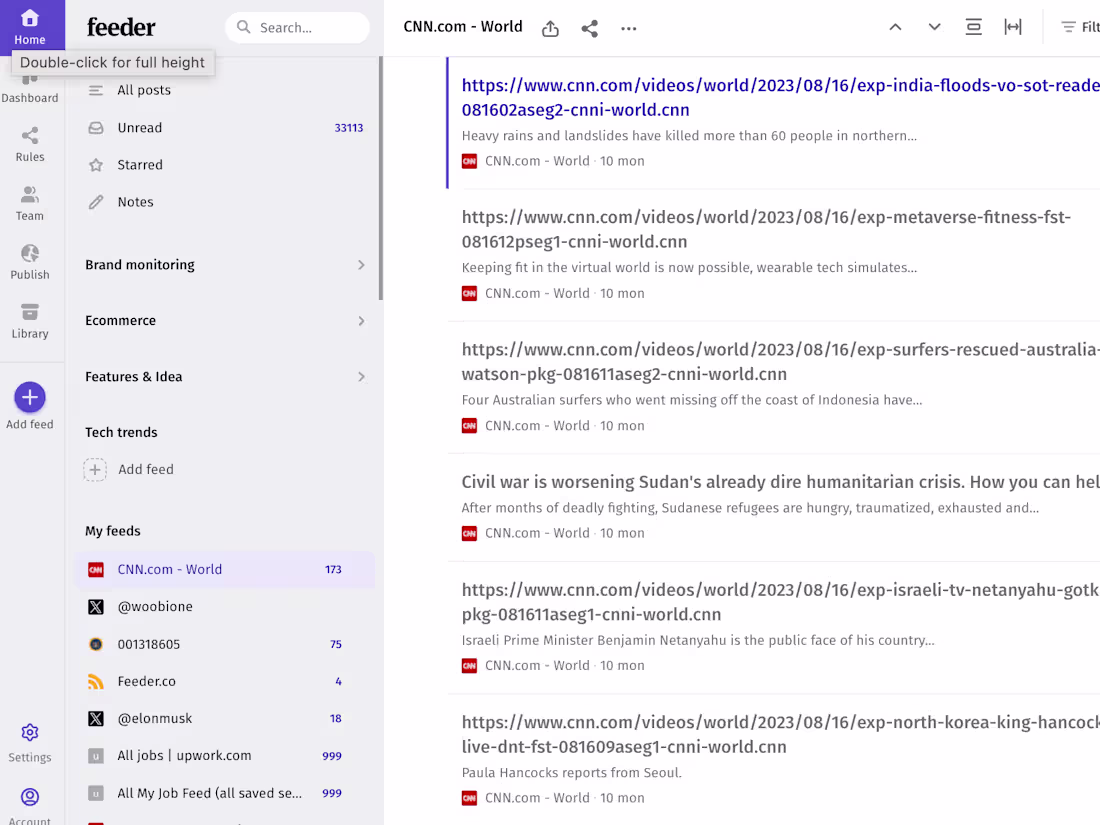Share the CNN.com - World feed
This screenshot has width=1100, height=825.
[589, 28]
